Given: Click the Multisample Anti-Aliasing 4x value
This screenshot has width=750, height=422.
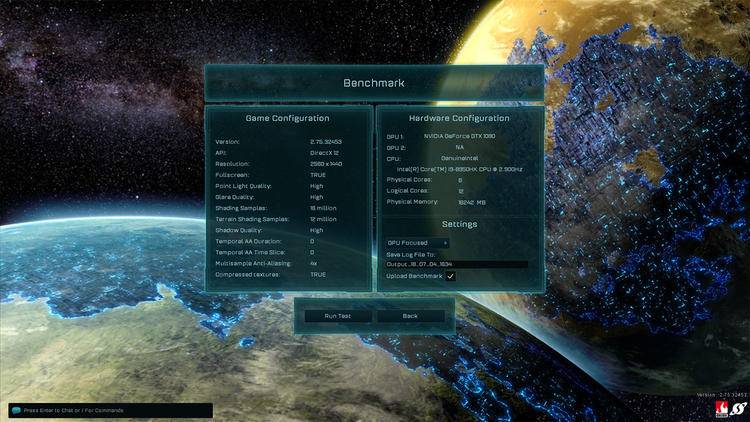Looking at the screenshot, I should point(313,263).
